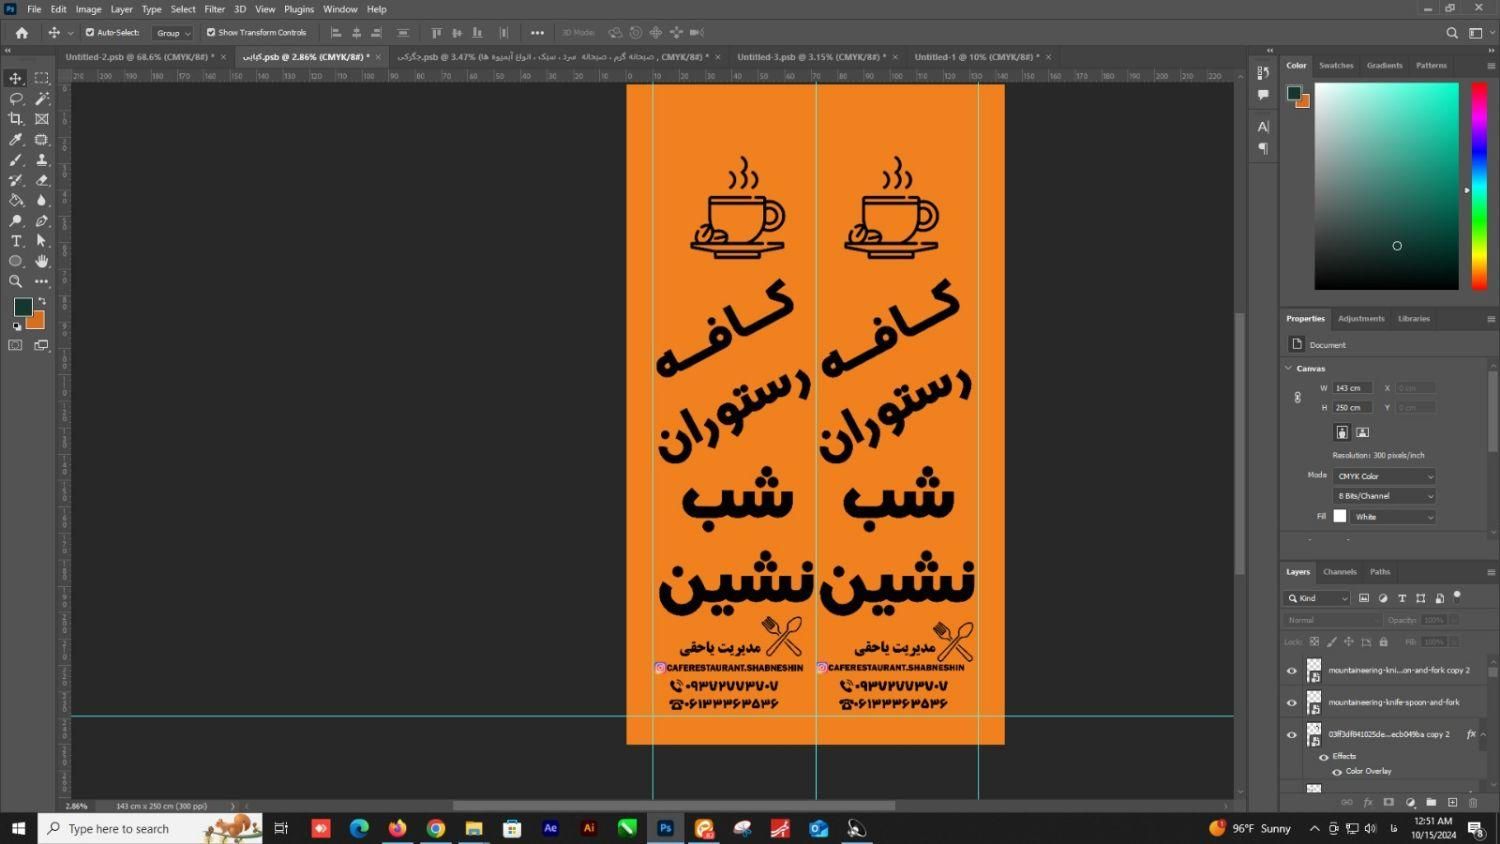Select the Ellipse shape tool
1500x844 pixels.
point(16,261)
